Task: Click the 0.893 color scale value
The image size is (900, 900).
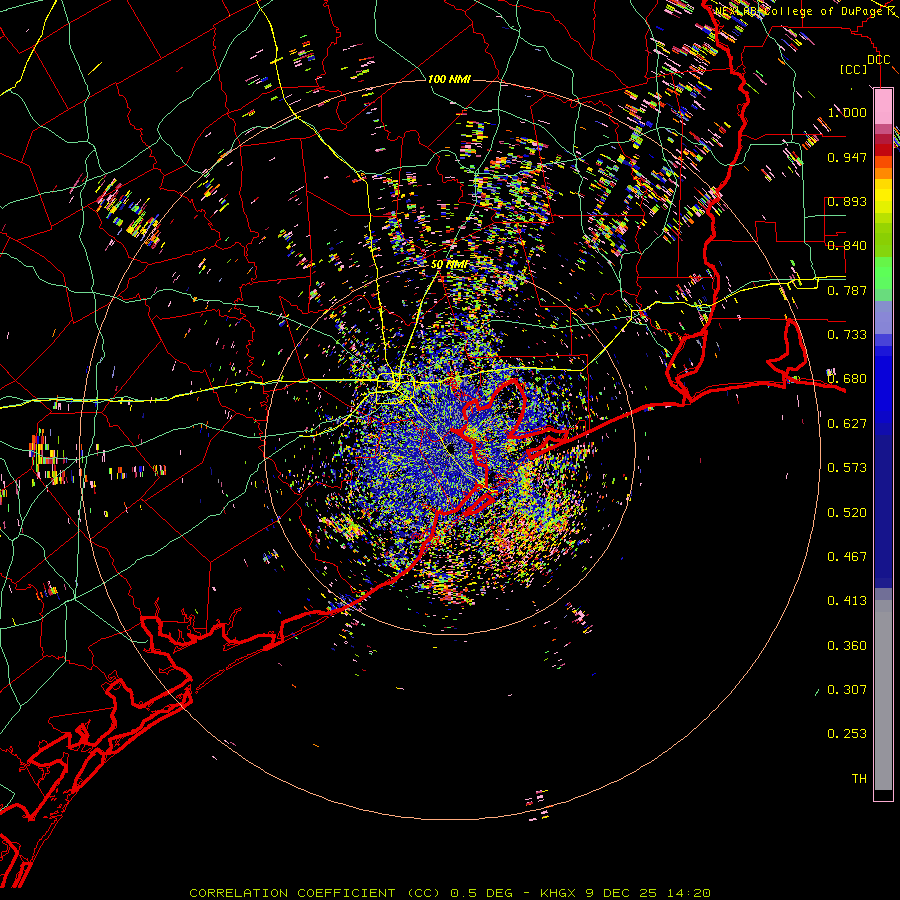Action: tap(847, 201)
